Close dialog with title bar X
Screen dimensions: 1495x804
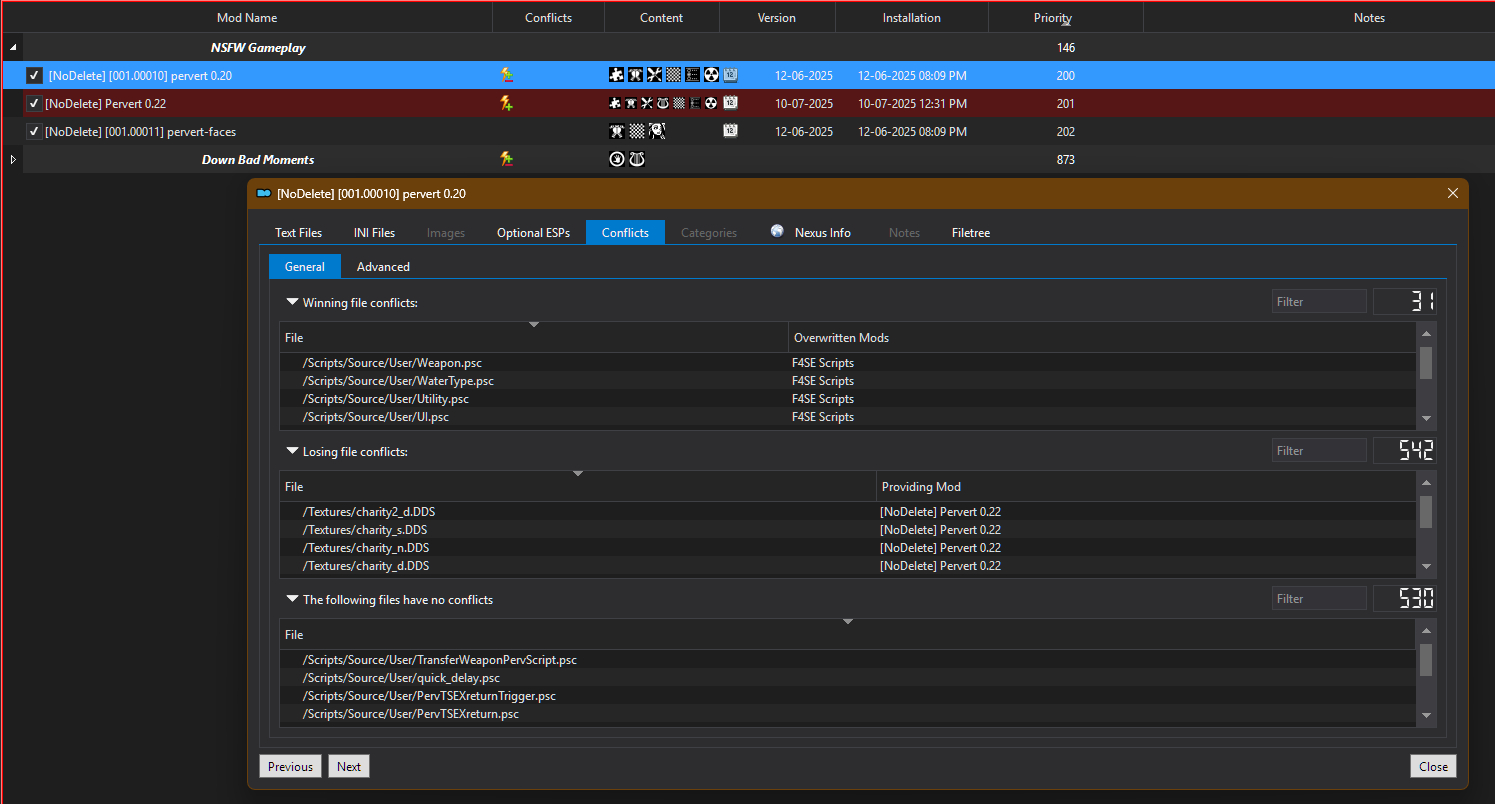click(1452, 193)
